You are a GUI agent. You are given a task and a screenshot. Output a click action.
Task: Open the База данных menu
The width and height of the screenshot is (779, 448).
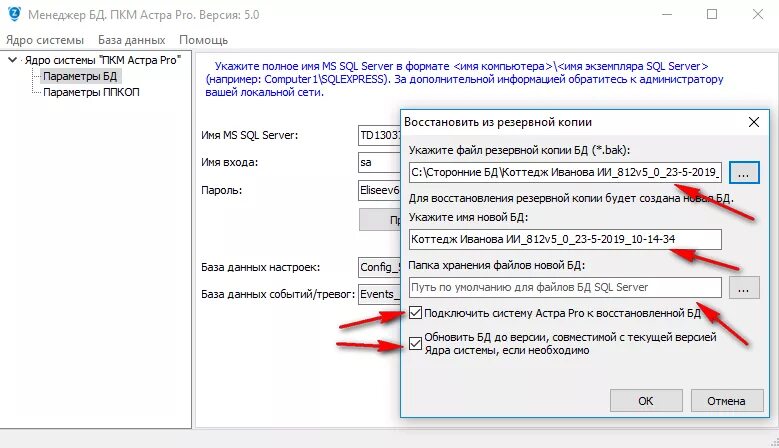[131, 40]
